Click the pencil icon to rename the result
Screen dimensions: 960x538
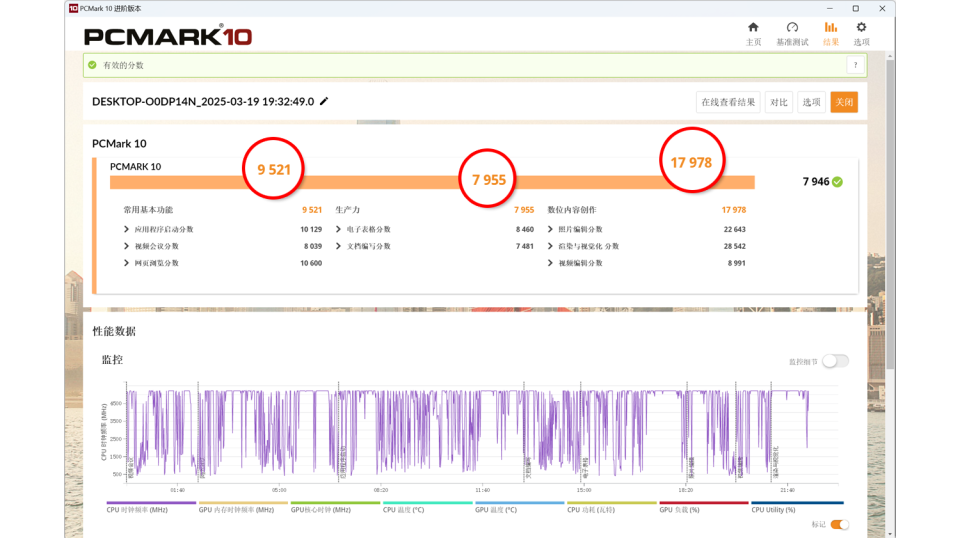pyautogui.click(x=324, y=101)
